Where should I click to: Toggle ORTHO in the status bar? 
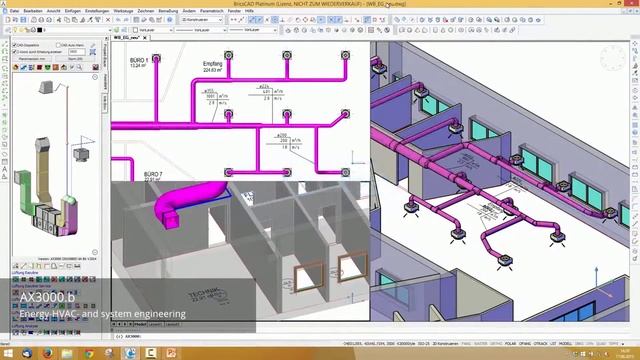click(496, 344)
